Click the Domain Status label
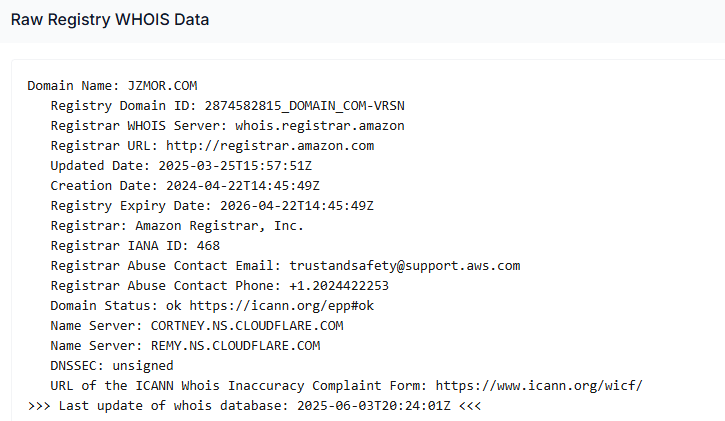Screen dimensions: 725x421 pos(100,306)
